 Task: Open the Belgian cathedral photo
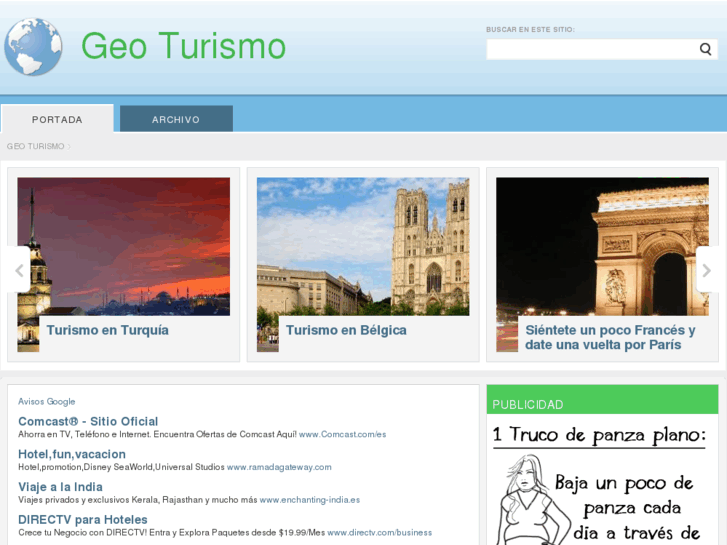pyautogui.click(x=363, y=246)
